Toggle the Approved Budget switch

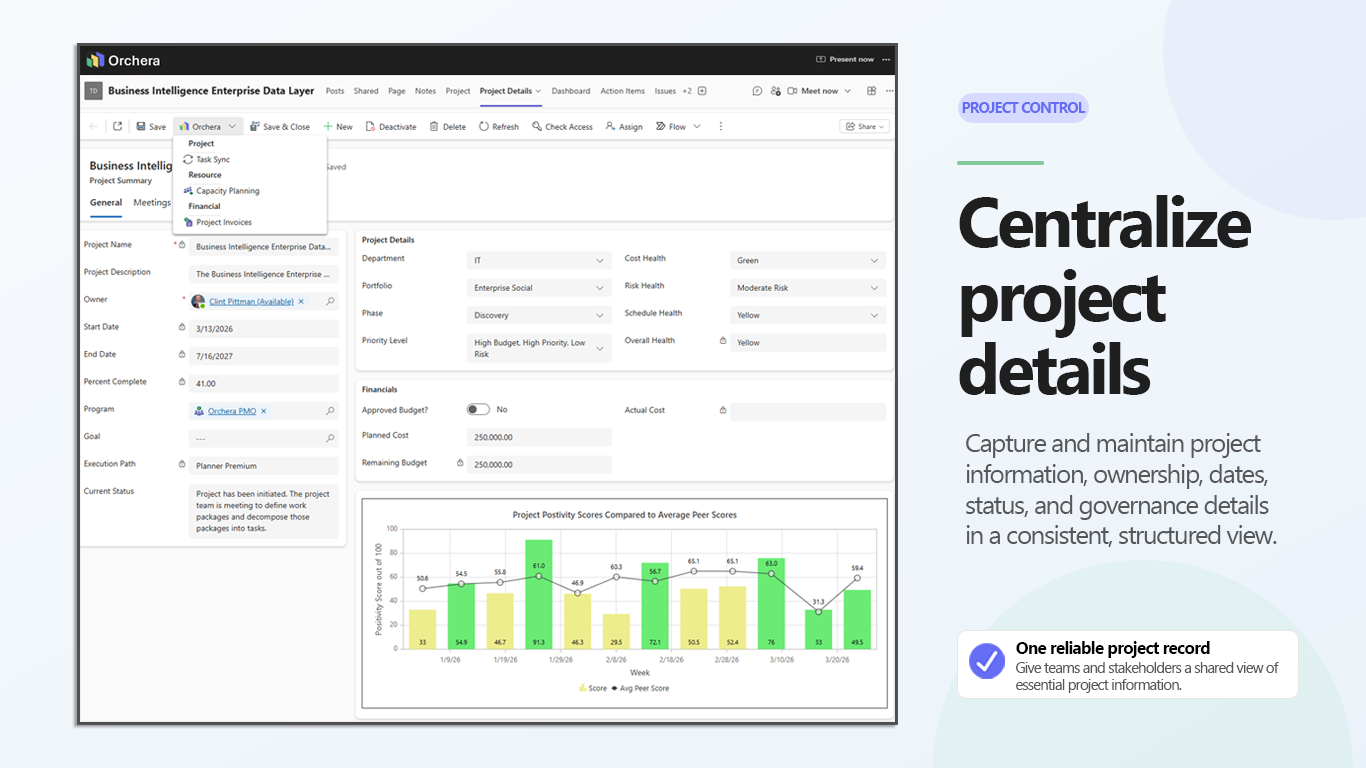pos(478,410)
